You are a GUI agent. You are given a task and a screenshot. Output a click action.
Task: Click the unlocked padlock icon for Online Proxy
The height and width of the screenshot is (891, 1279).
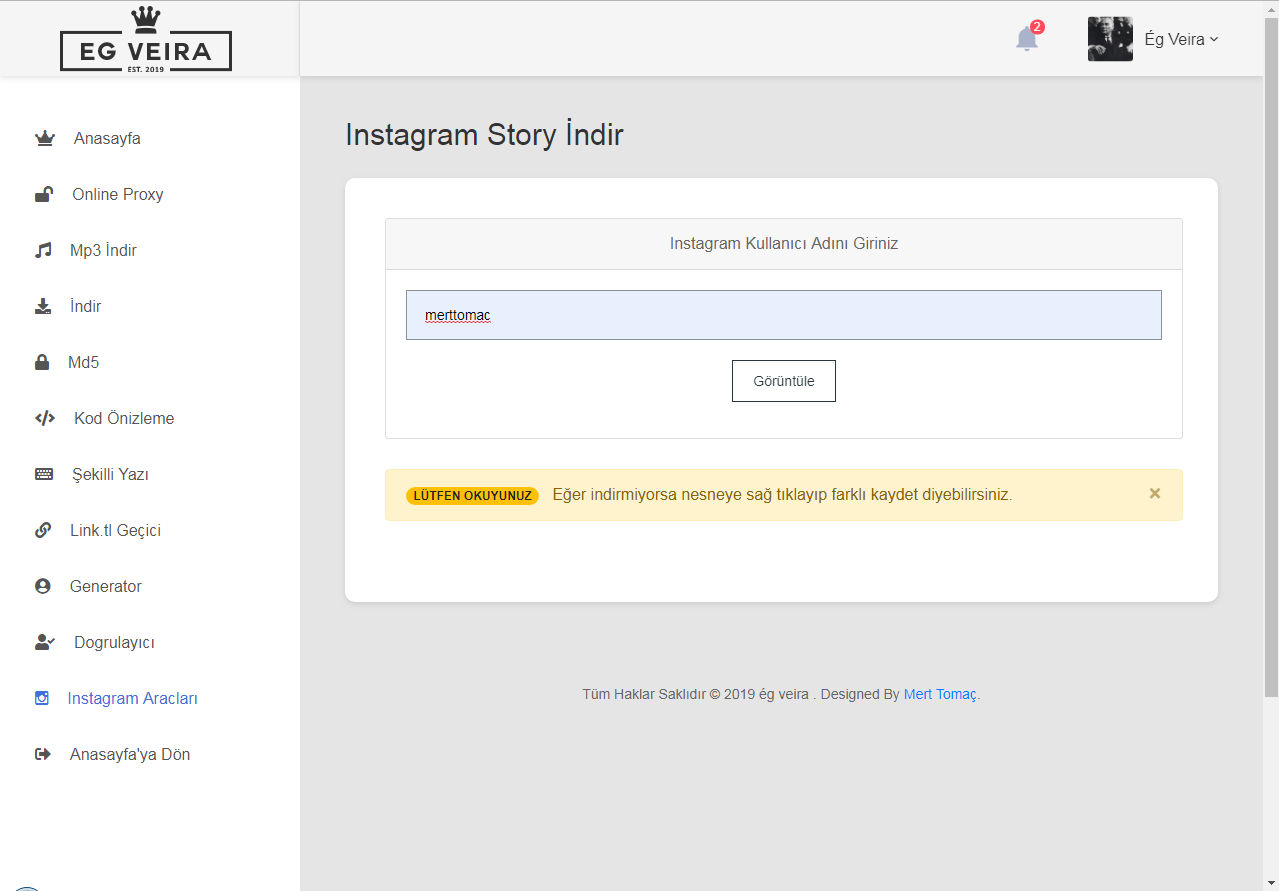[x=43, y=194]
